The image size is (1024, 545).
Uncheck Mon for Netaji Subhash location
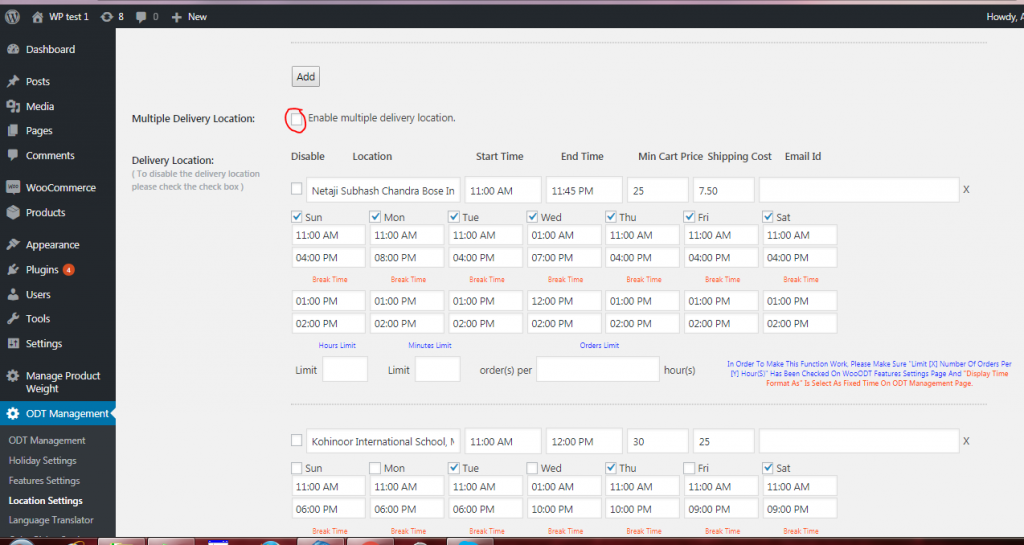[375, 217]
